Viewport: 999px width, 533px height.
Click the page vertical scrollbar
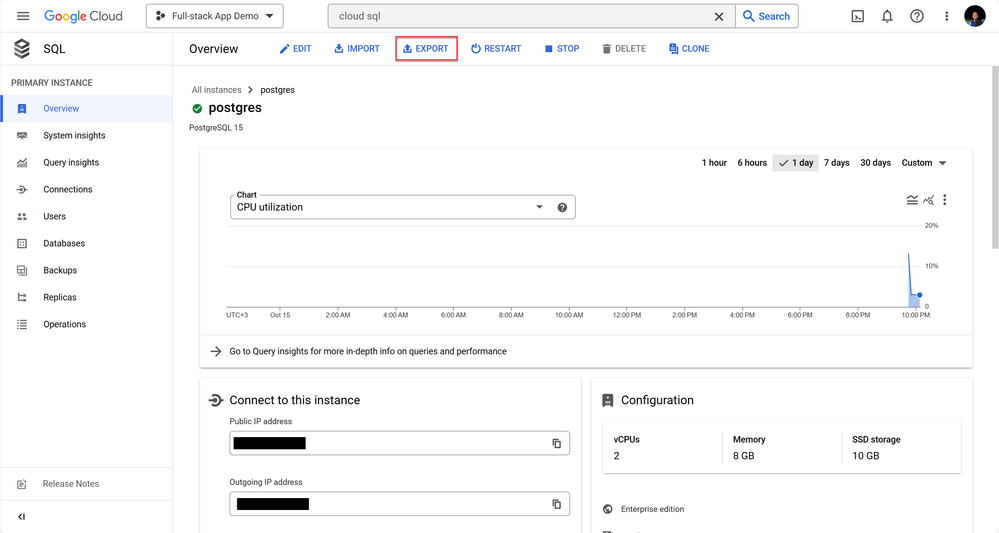(995, 157)
